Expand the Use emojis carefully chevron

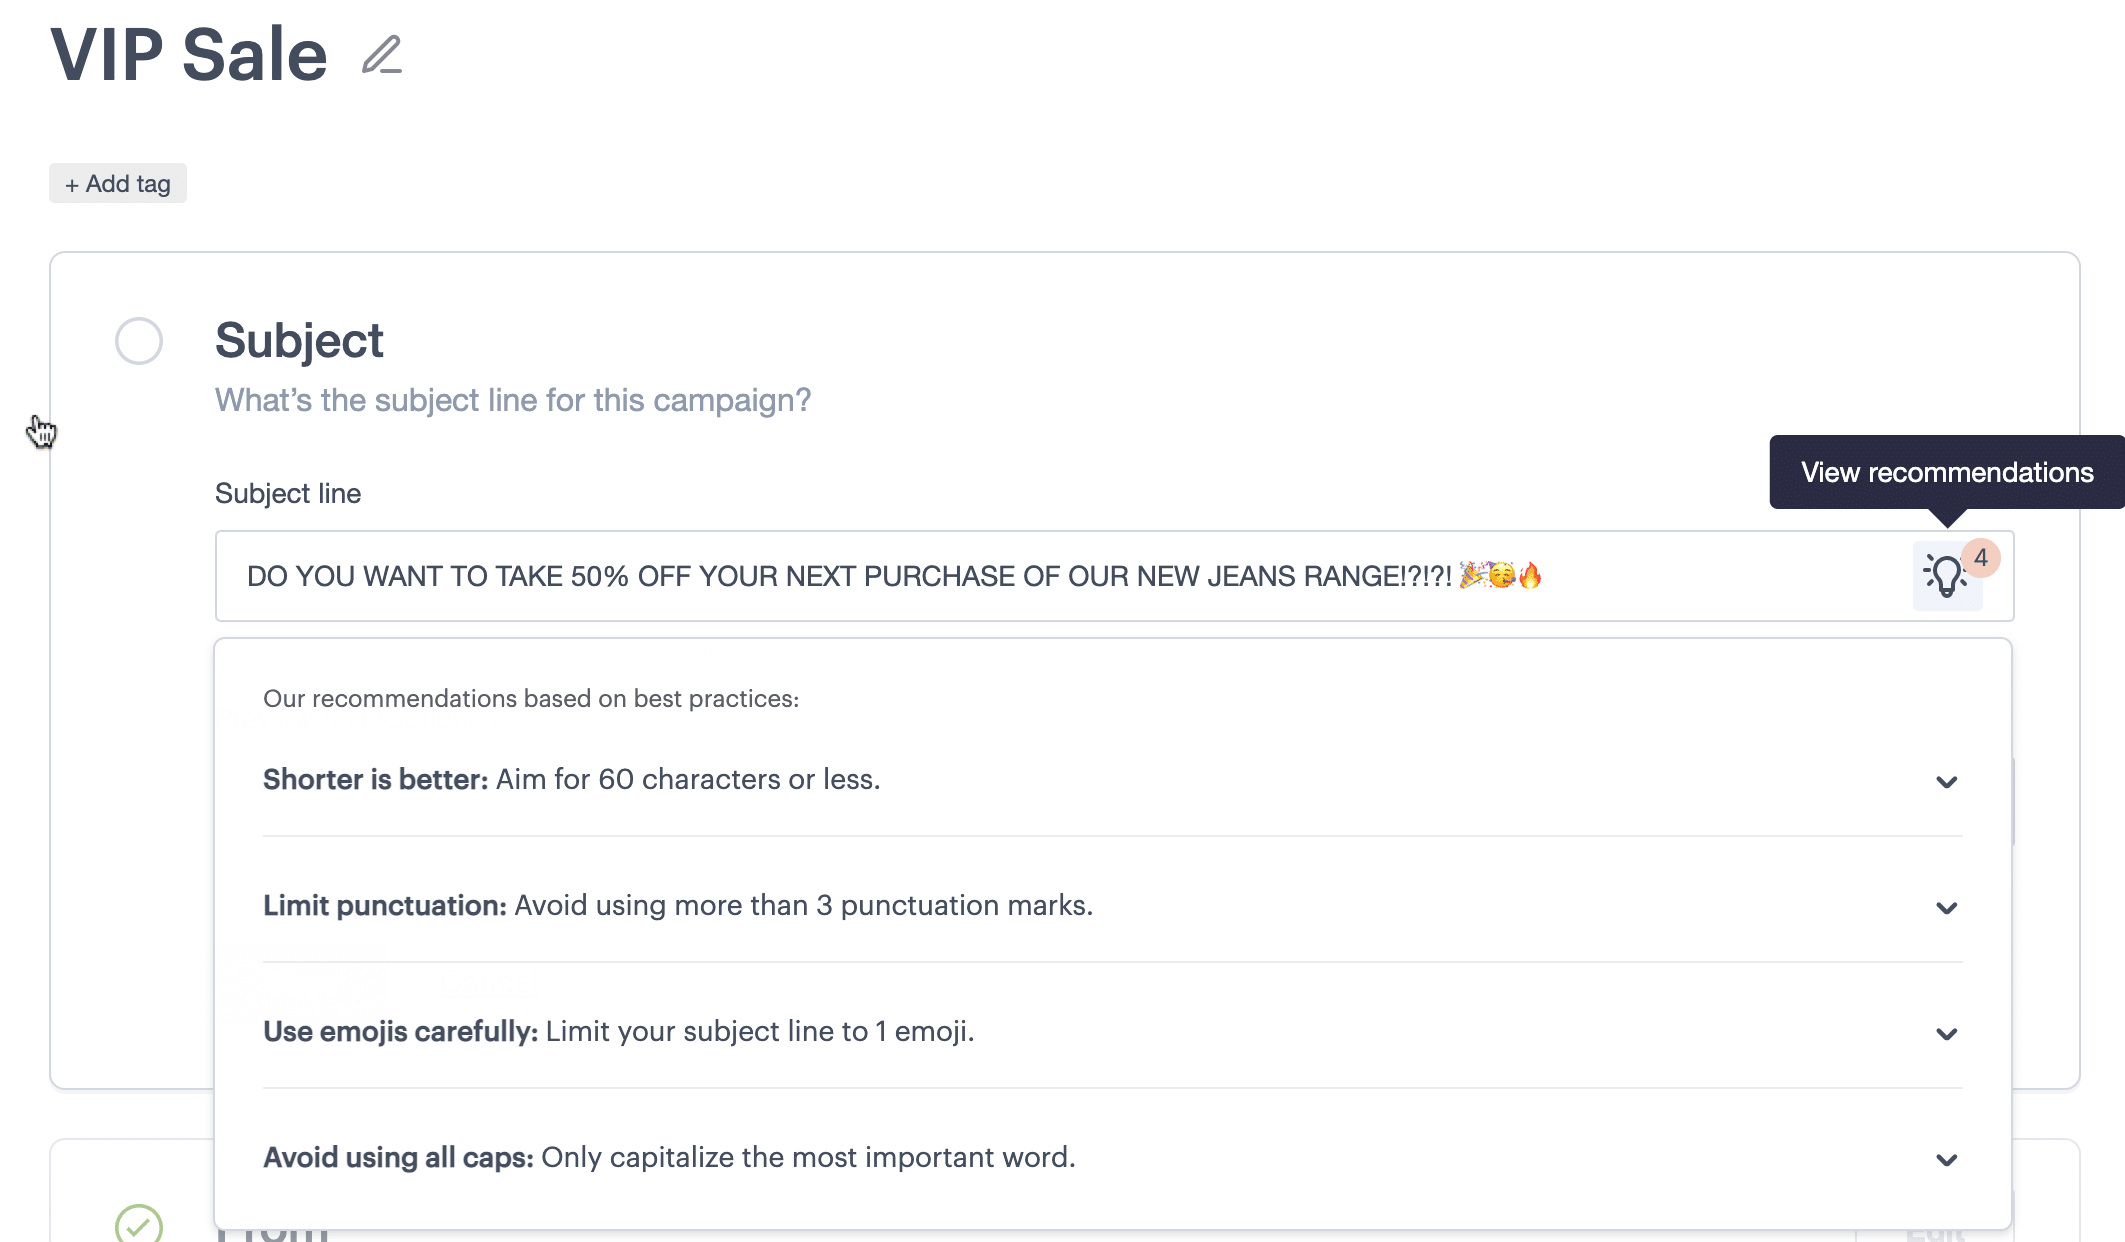[x=1946, y=1034]
